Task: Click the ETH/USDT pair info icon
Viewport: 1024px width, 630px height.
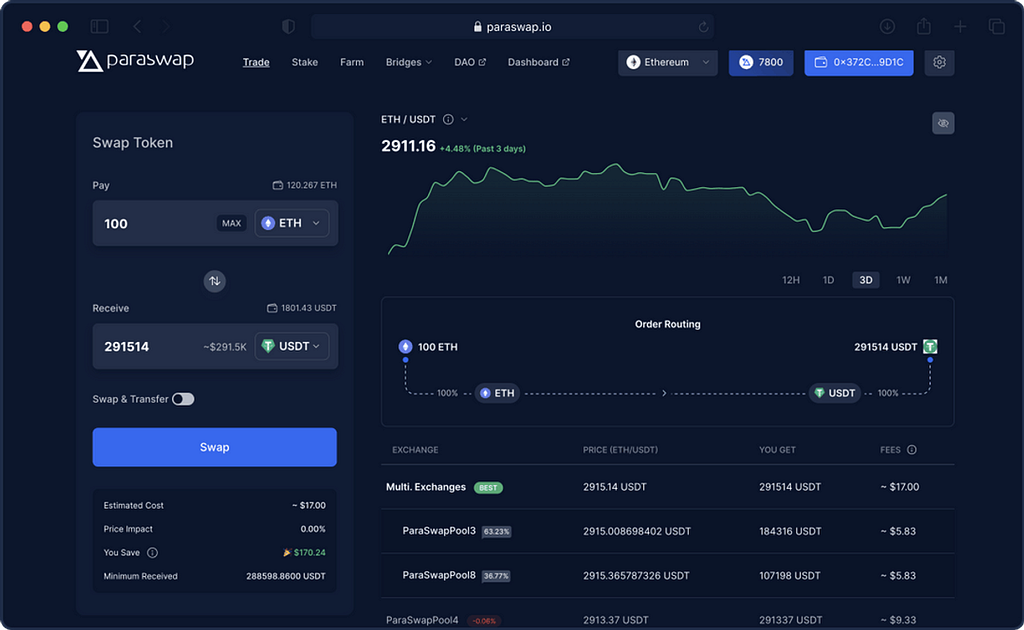Action: (448, 119)
